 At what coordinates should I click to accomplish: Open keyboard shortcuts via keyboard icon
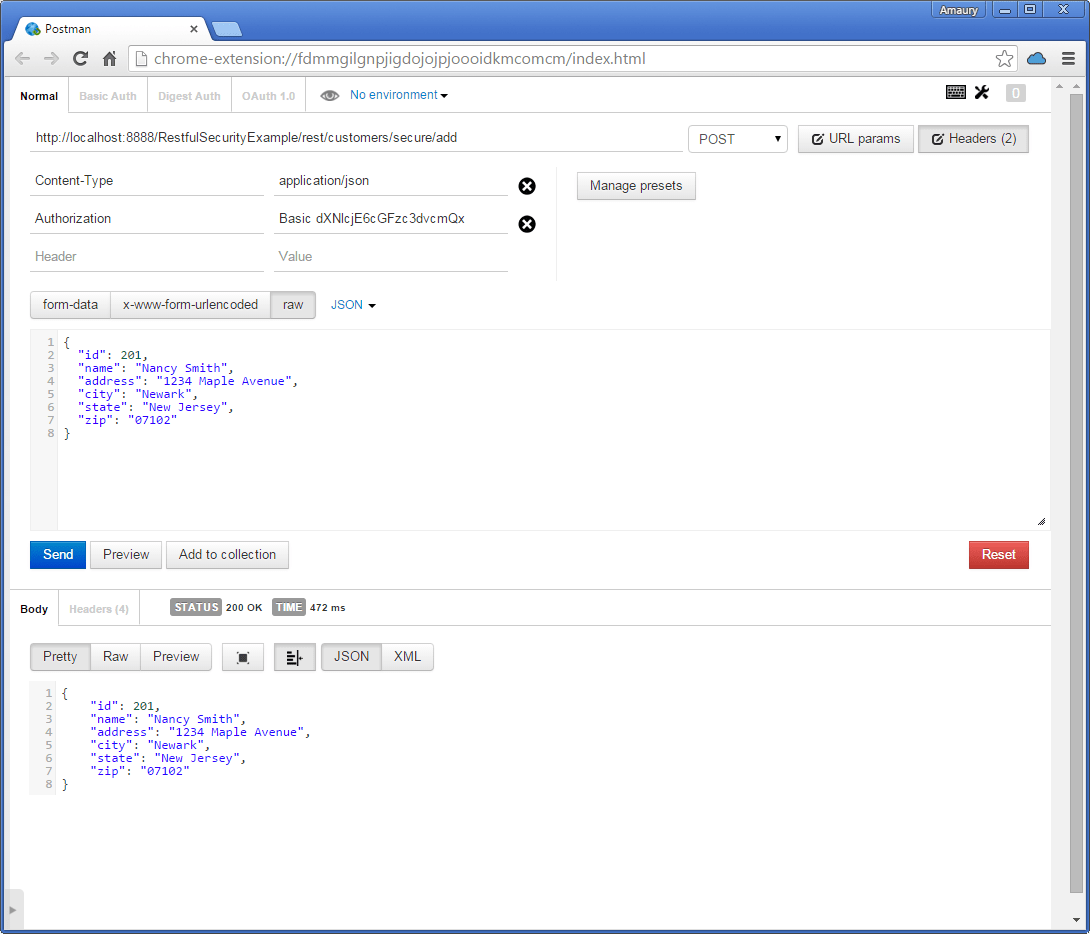956,92
